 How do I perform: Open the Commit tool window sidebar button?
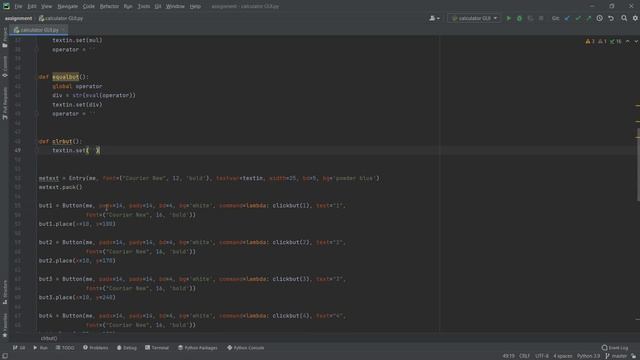(x=5, y=67)
